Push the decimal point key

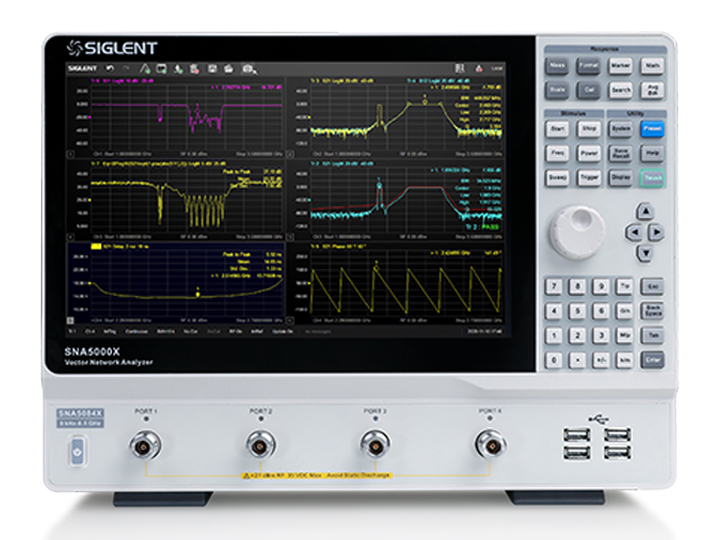tap(577, 360)
